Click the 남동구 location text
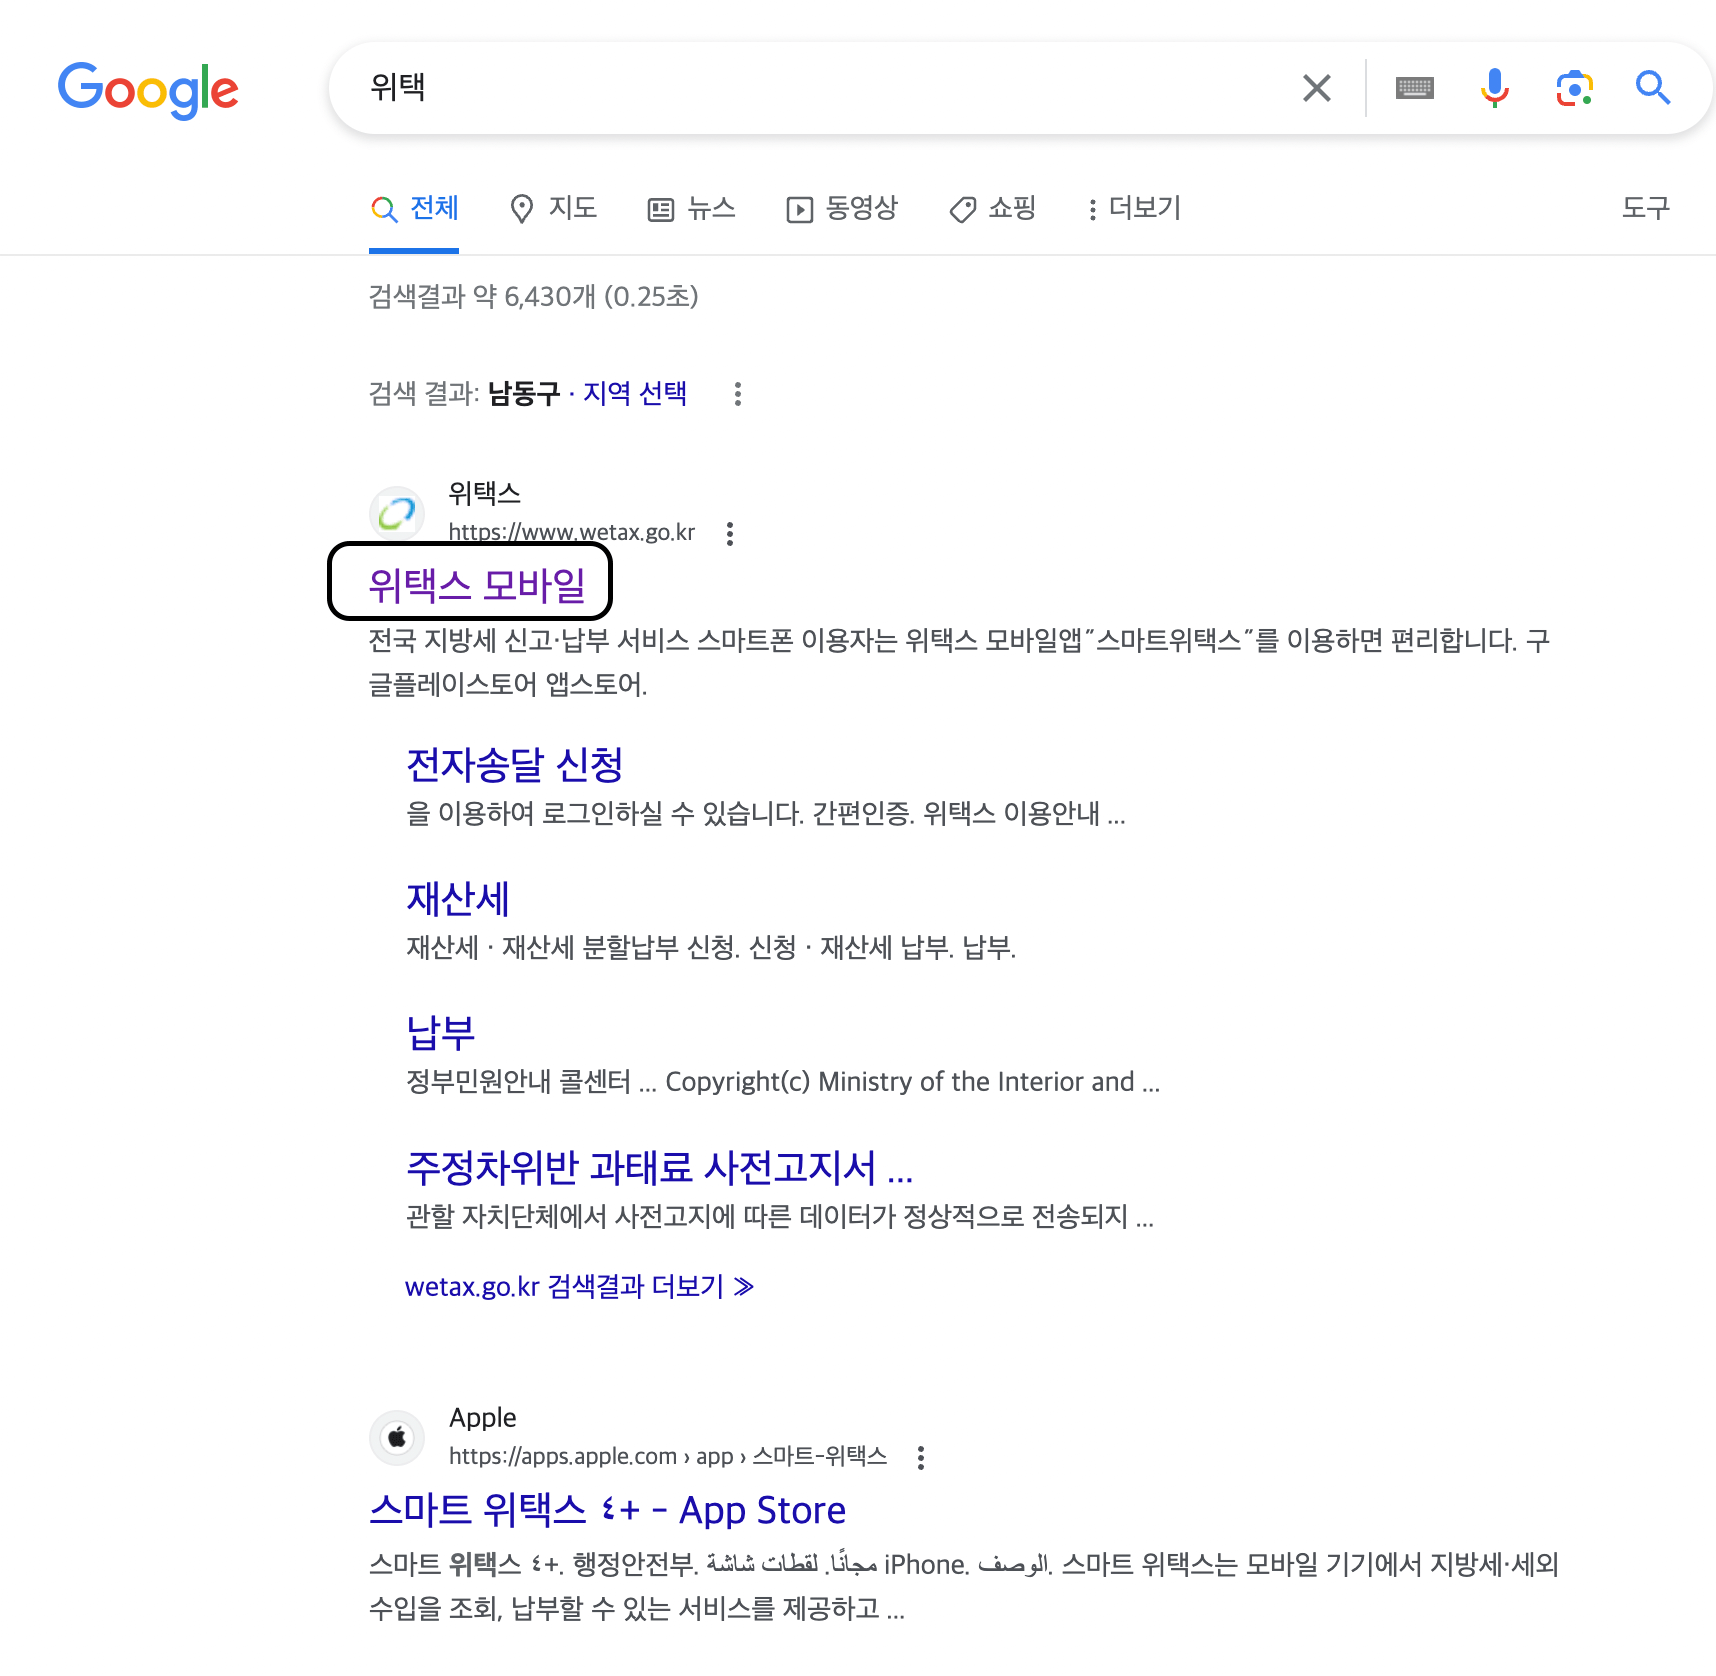The height and width of the screenshot is (1676, 1716). point(524,393)
